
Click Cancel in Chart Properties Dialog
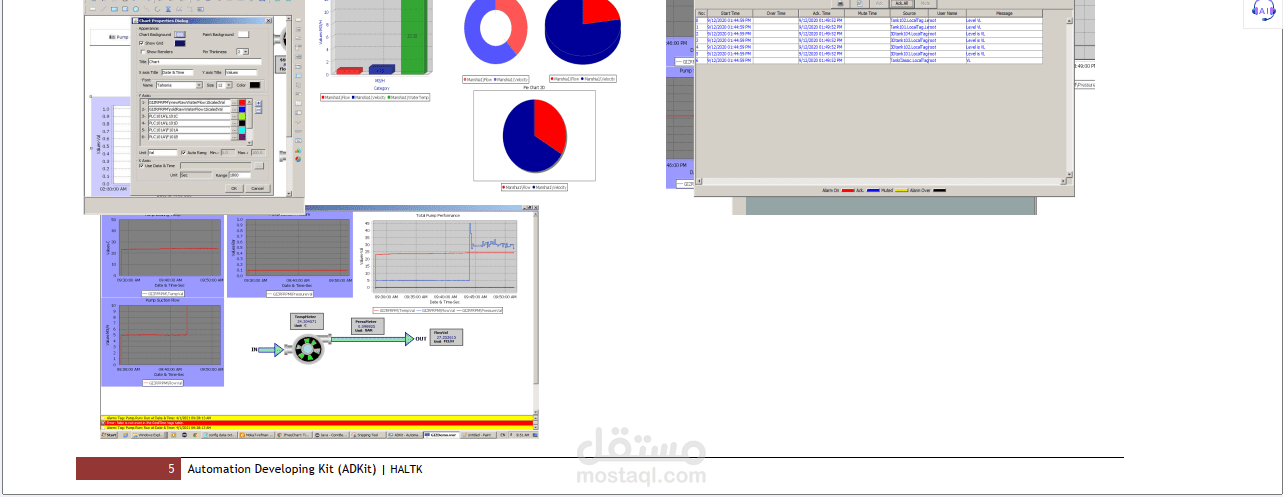[257, 188]
